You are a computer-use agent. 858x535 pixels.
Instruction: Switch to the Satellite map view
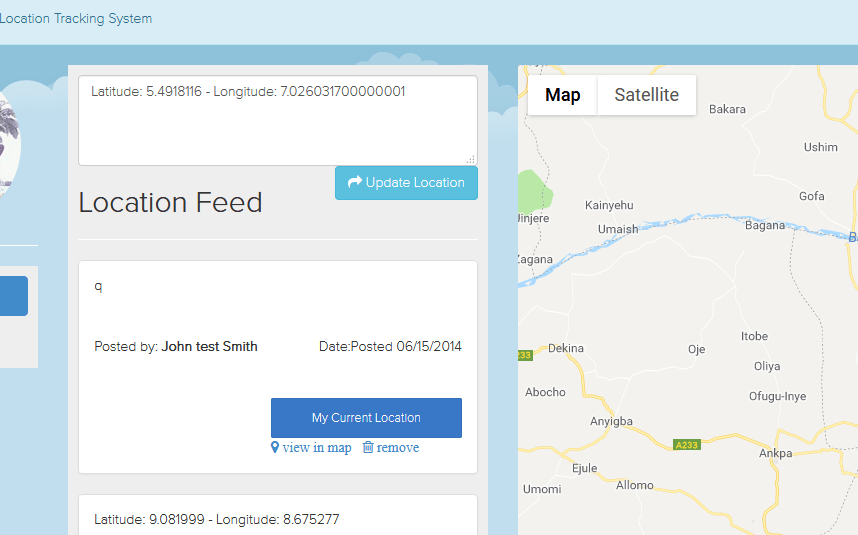pyautogui.click(x=646, y=95)
